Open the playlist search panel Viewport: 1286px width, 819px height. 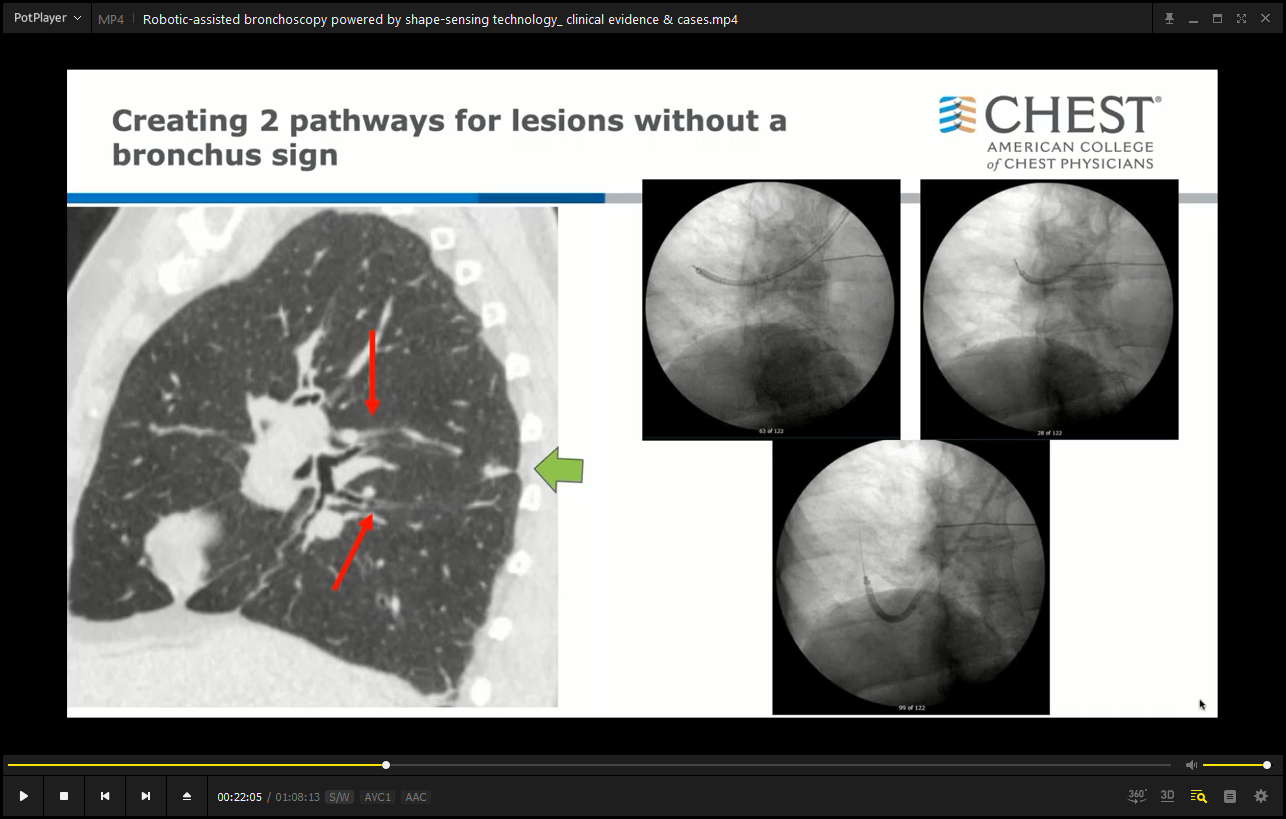(1199, 796)
